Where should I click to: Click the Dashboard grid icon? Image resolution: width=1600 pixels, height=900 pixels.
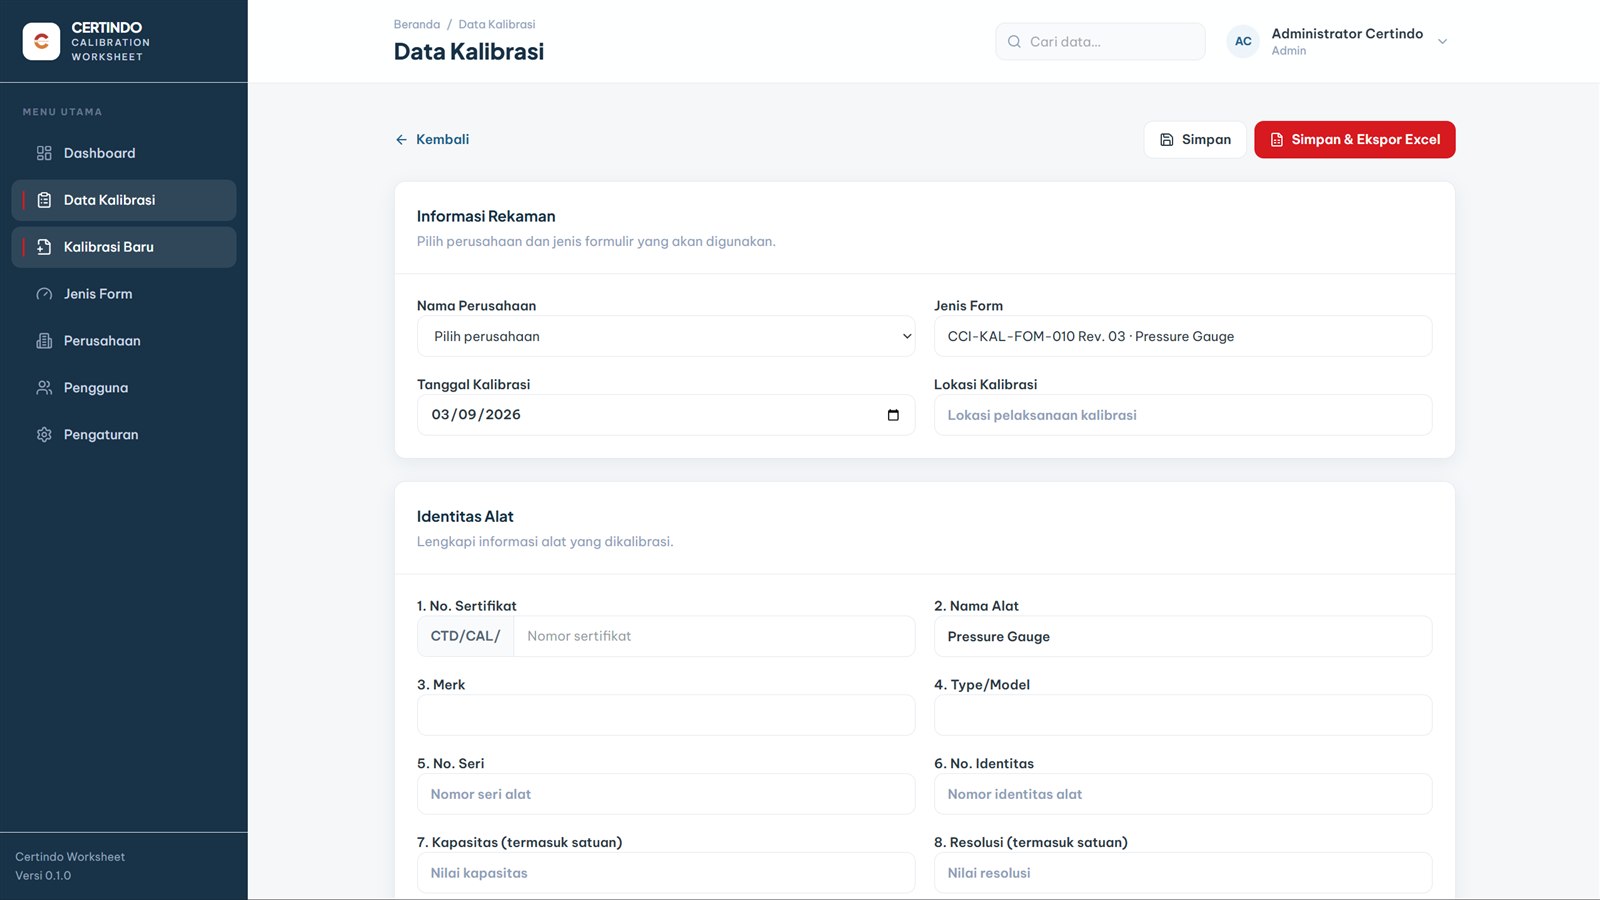(x=44, y=153)
